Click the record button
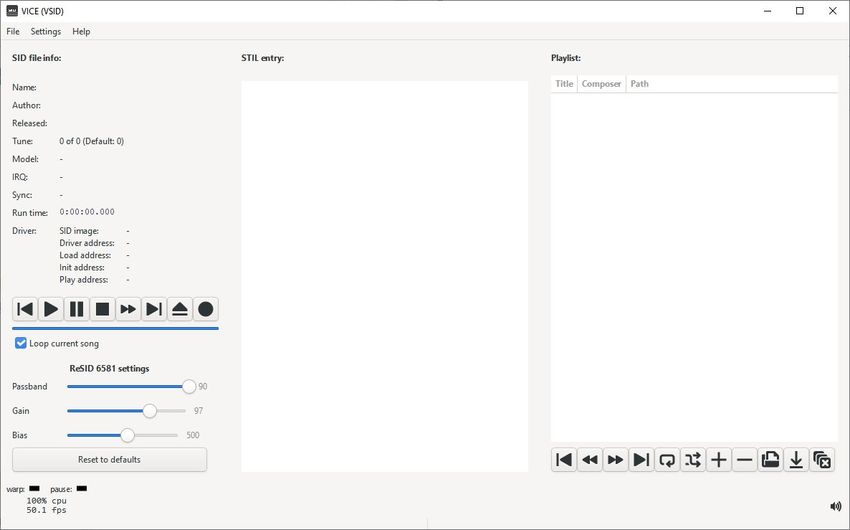Image resolution: width=850 pixels, height=530 pixels. pos(205,309)
